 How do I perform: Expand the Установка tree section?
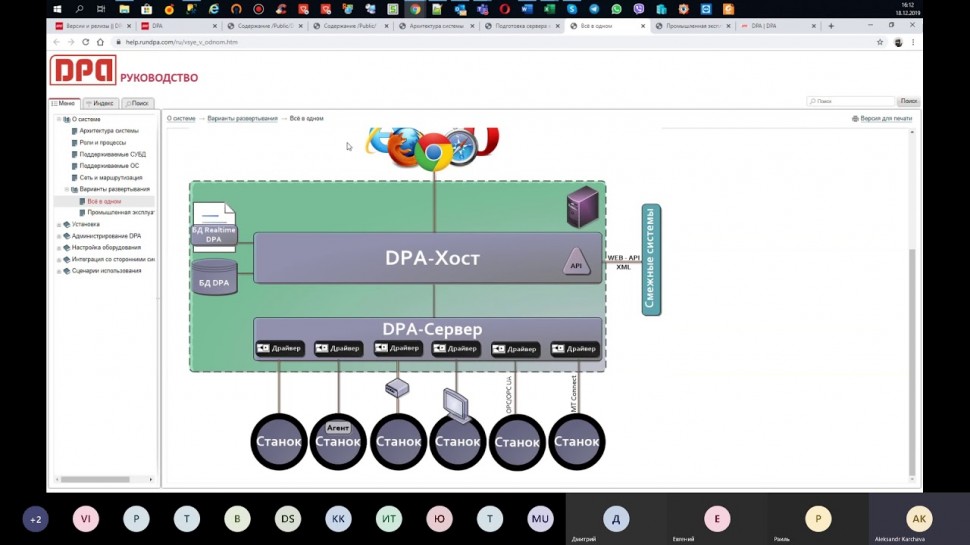coord(59,224)
